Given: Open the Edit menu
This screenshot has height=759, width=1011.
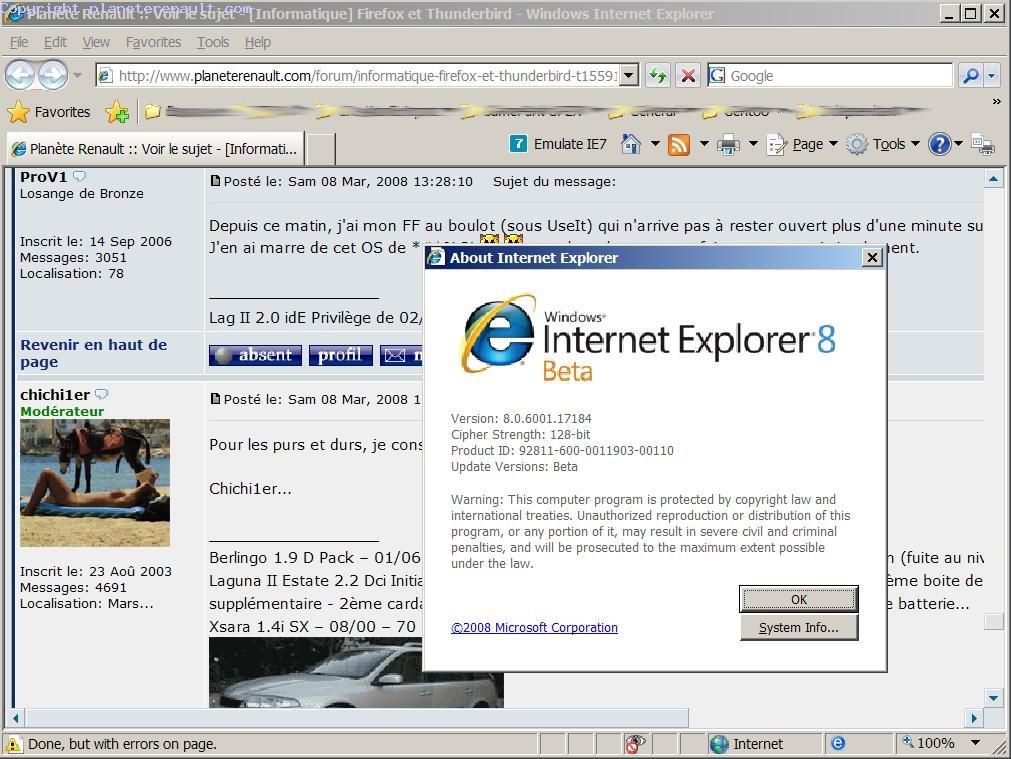Looking at the screenshot, I should (55, 42).
